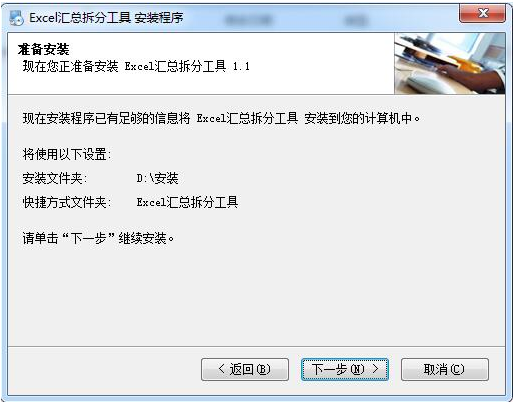This screenshot has height=404, width=517.
Task: Click the subtitle mentioning version 1.1
Action: (136, 66)
